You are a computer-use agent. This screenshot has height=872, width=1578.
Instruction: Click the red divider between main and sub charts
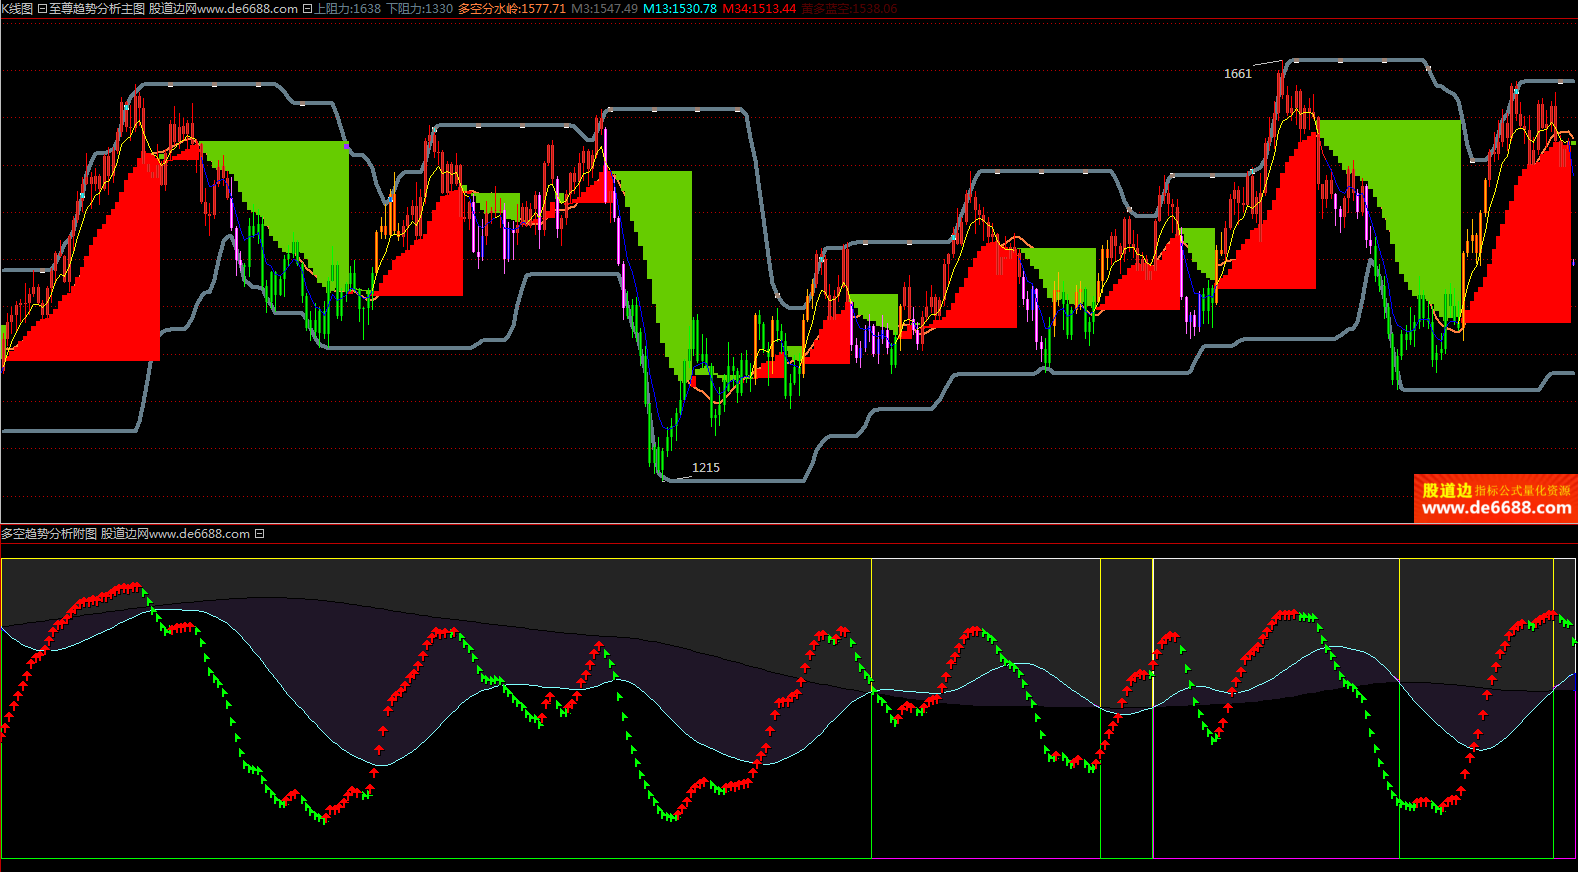pyautogui.click(x=789, y=523)
